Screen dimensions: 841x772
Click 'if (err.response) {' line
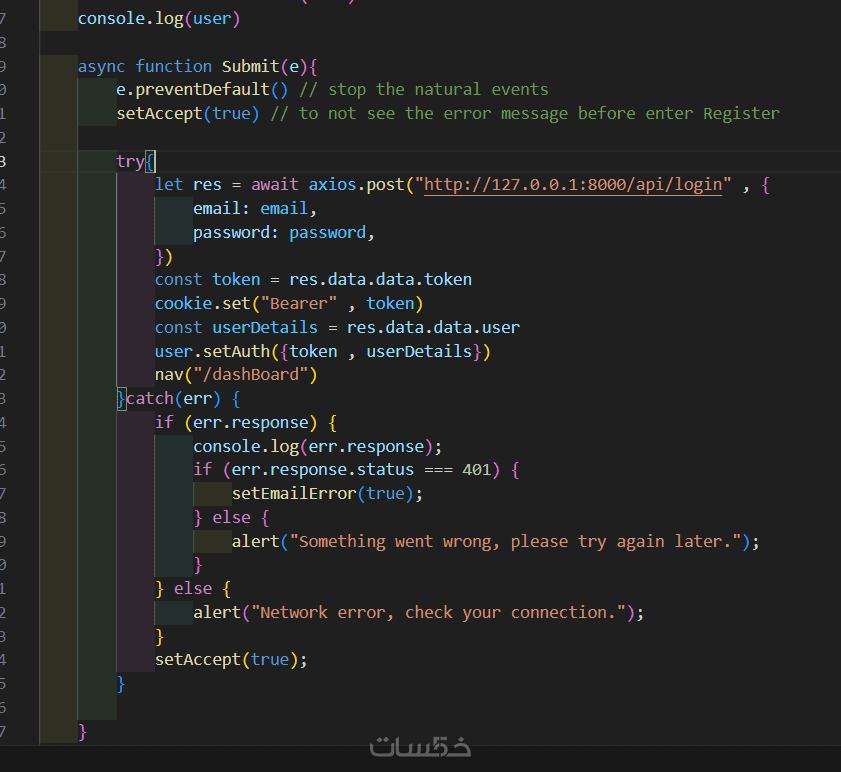coord(246,423)
